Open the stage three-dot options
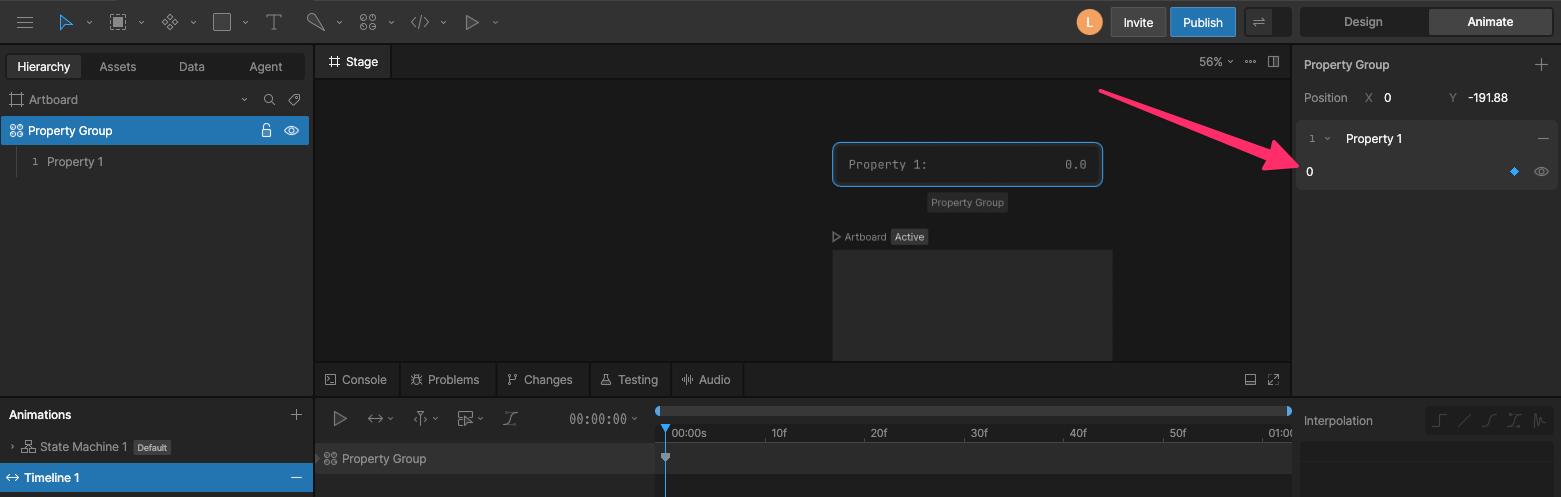 (x=1250, y=62)
